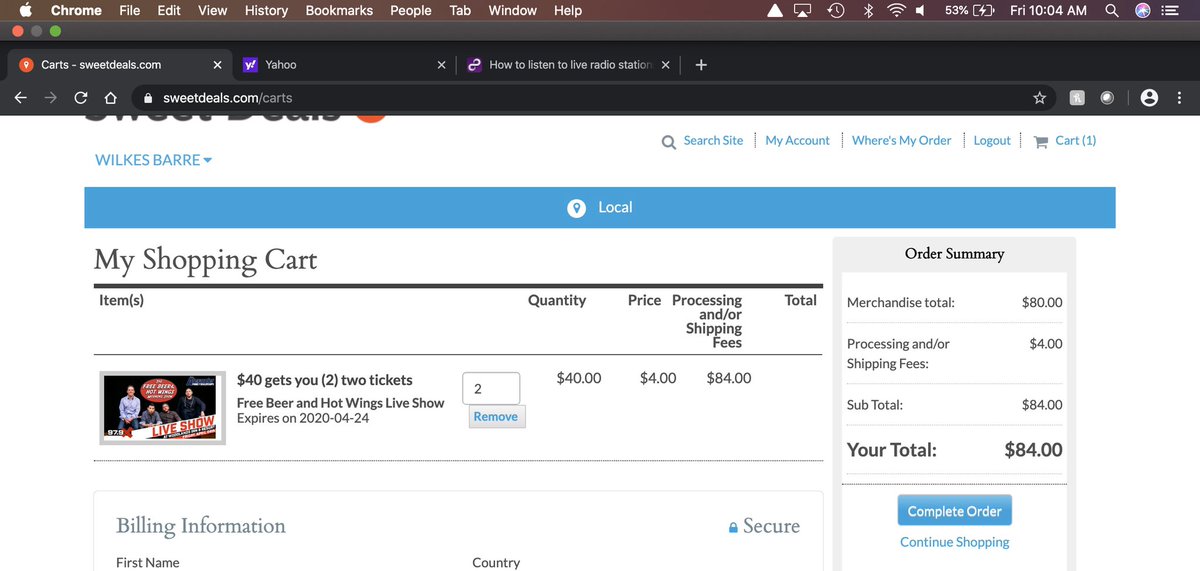Click the Bluetooth icon in menu bar
Screen dimensions: 1200x571
point(868,10)
